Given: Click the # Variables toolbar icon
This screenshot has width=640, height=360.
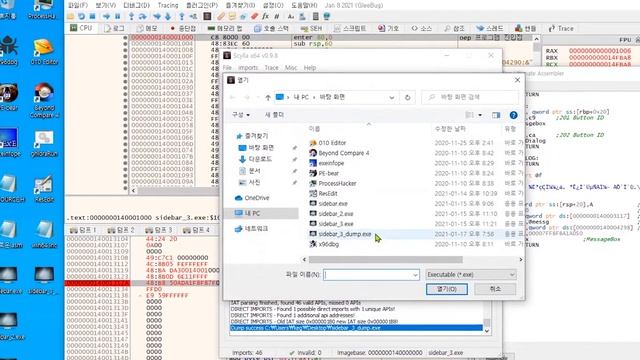Looking at the screenshot, I should (277, 16).
